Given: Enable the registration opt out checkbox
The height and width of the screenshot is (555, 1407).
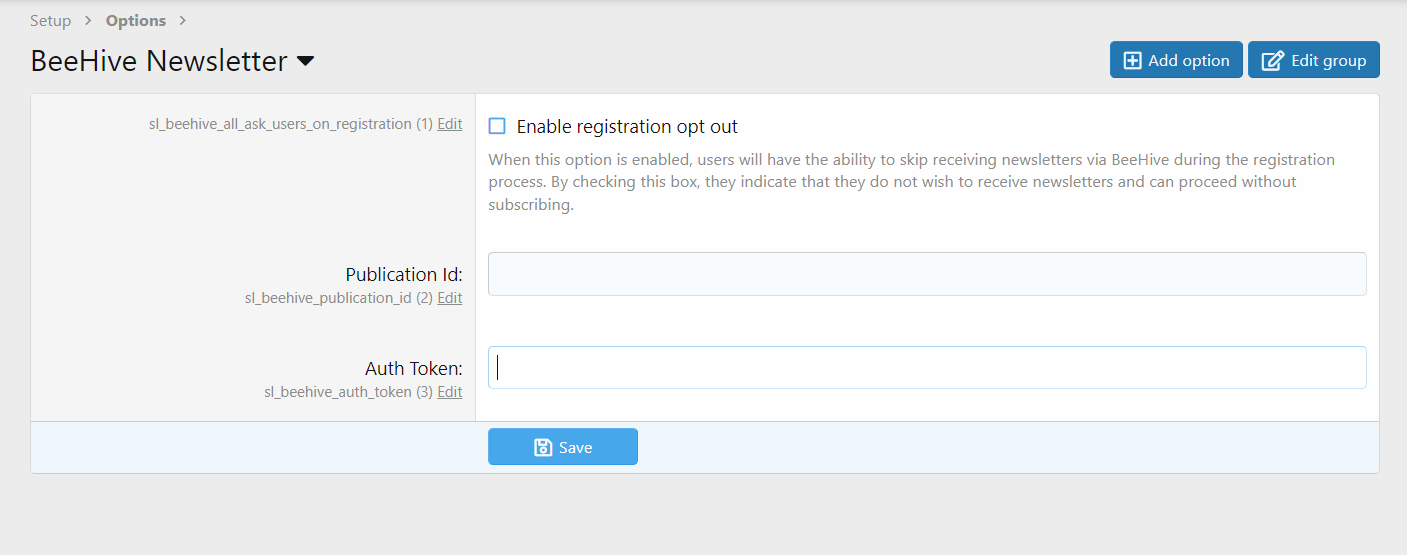Looking at the screenshot, I should [x=497, y=126].
